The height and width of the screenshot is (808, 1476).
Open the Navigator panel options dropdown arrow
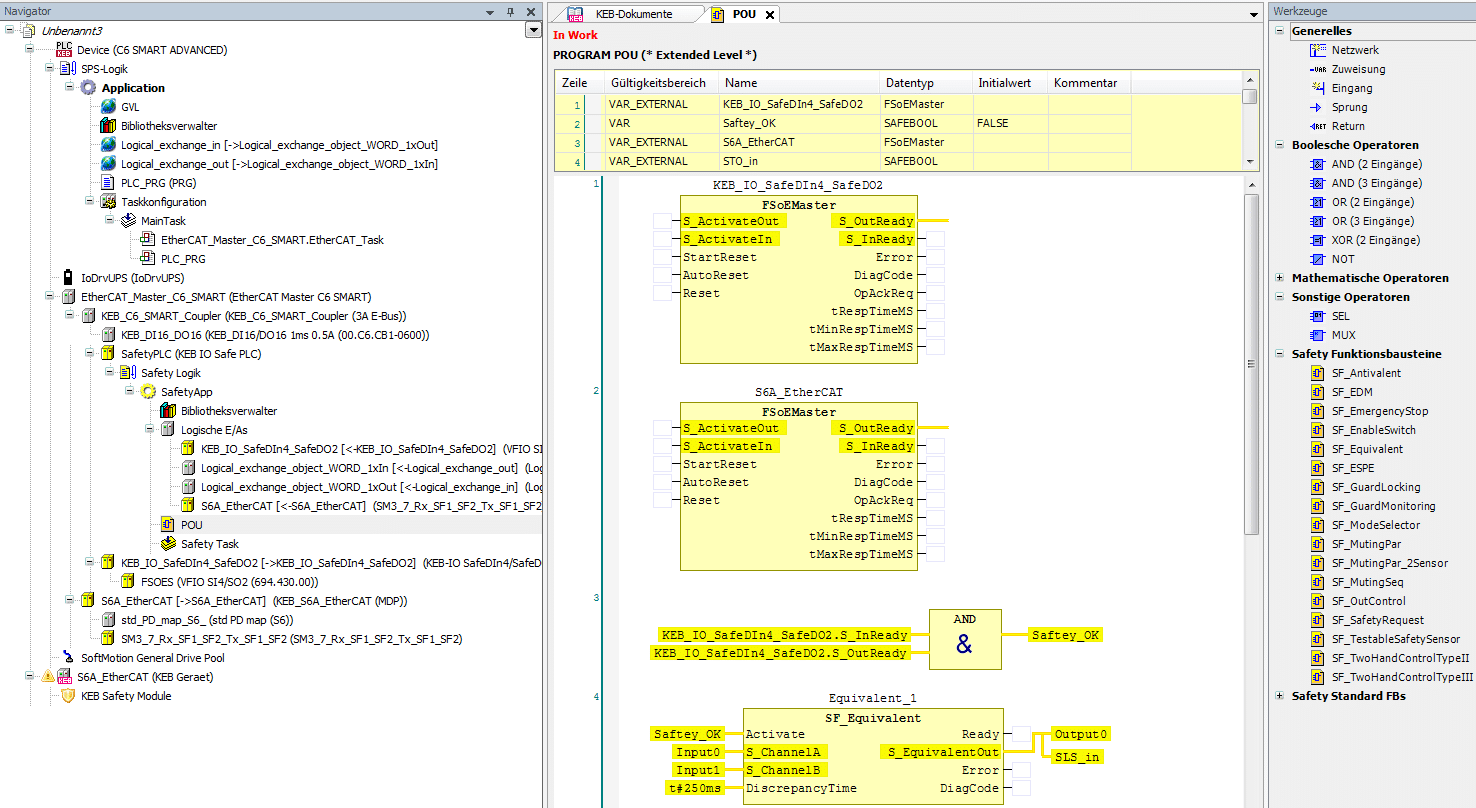490,12
